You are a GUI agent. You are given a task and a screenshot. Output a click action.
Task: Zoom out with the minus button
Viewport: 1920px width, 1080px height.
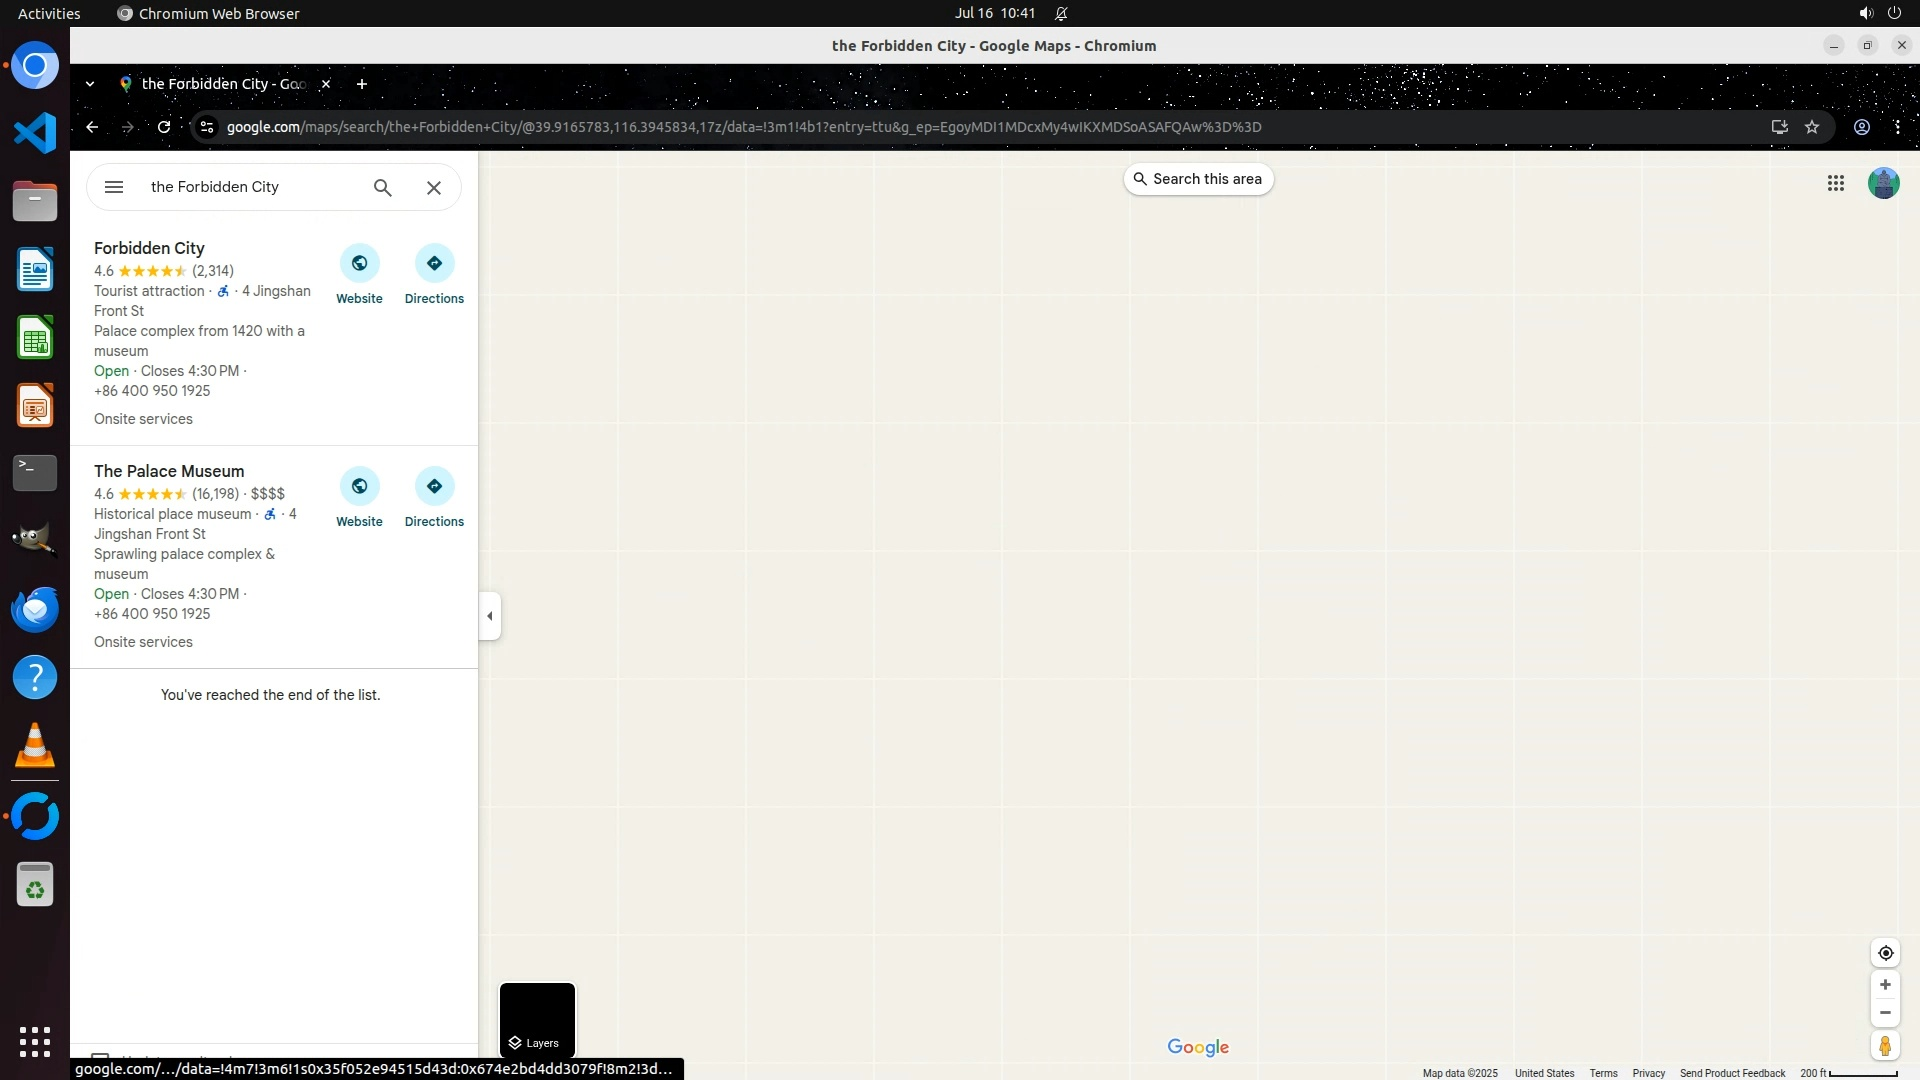coord(1885,1013)
